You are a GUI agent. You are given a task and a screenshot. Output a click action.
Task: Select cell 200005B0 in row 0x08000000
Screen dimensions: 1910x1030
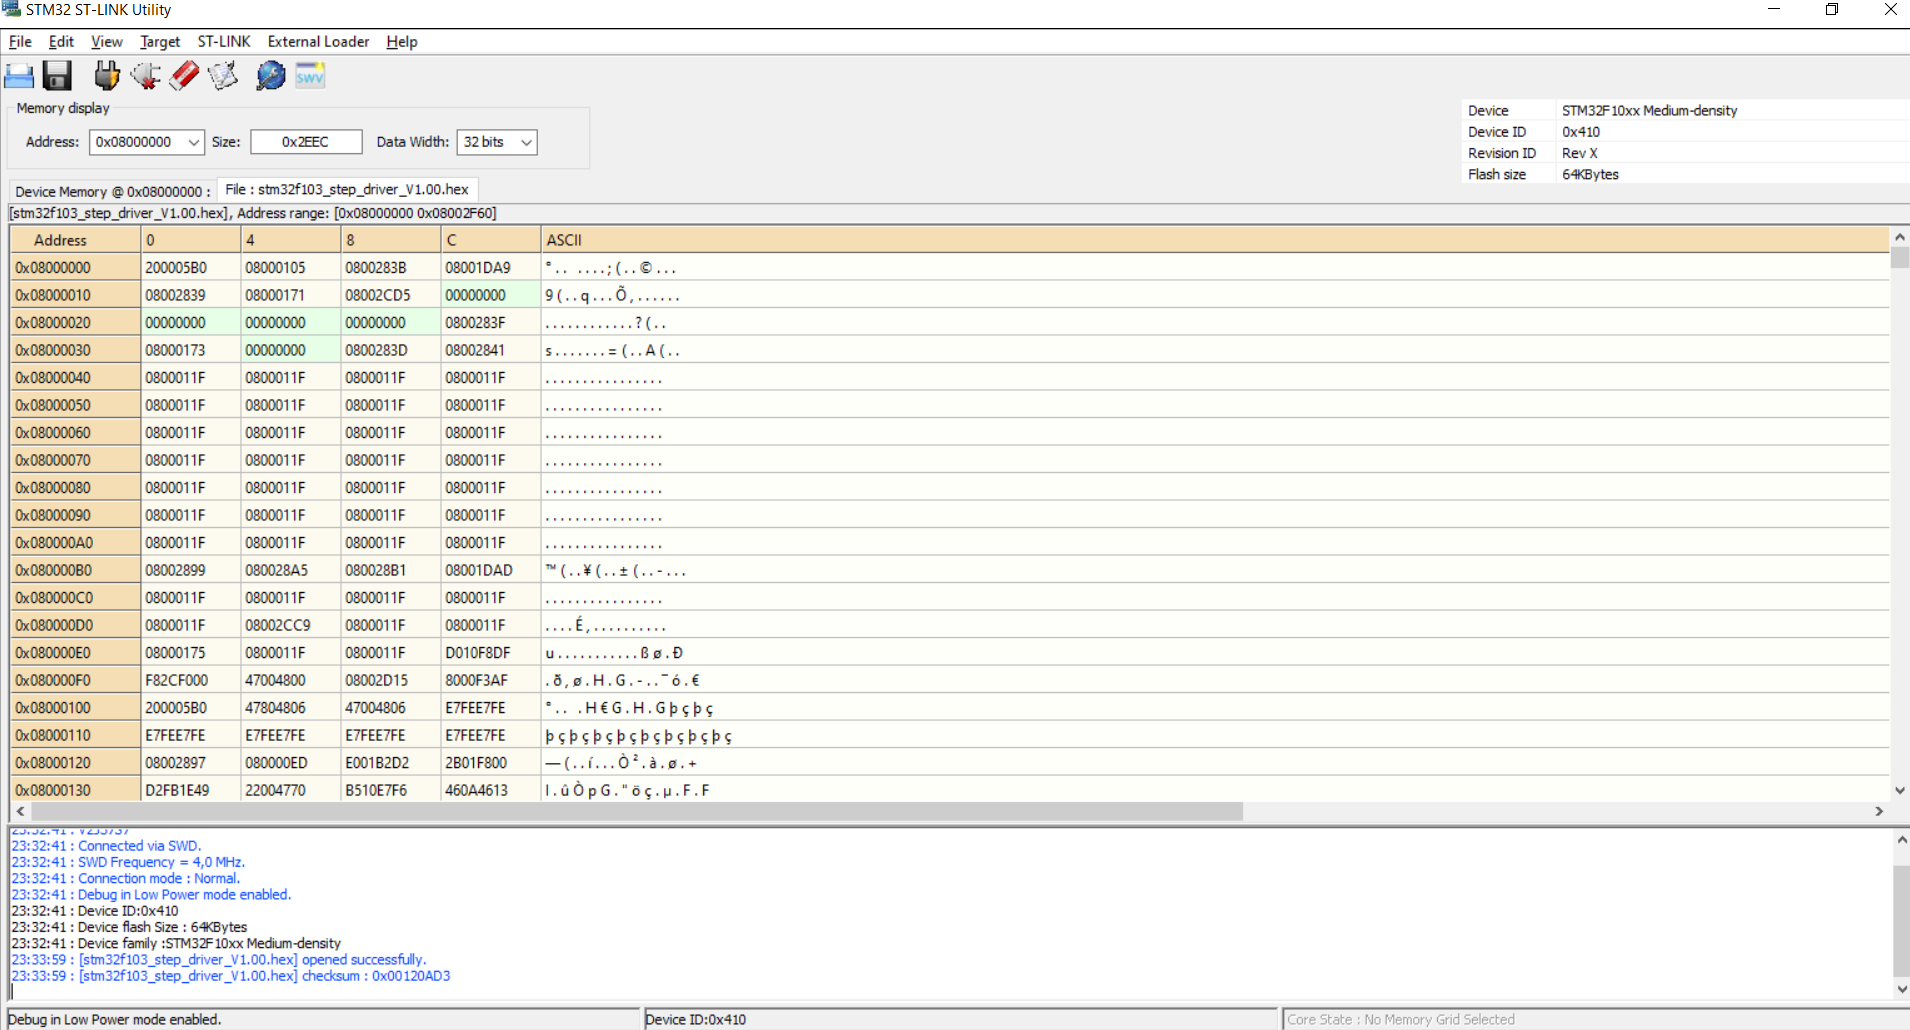tap(191, 268)
